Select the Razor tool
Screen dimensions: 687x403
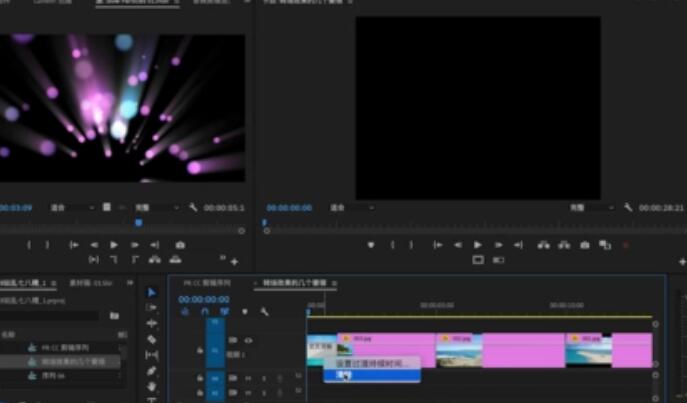pyautogui.click(x=152, y=339)
